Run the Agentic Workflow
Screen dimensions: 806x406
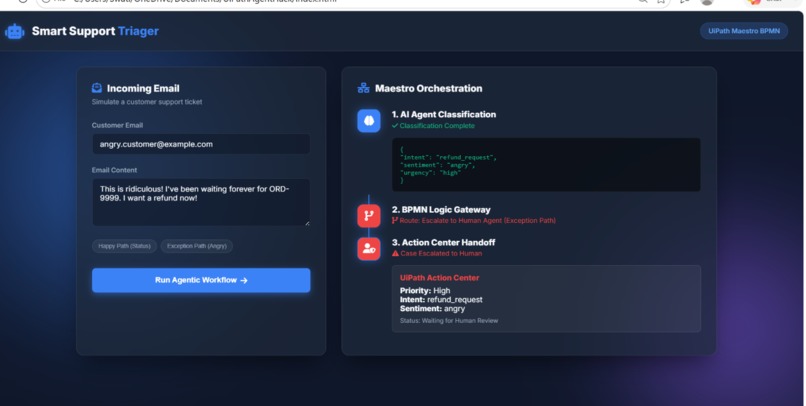coord(201,280)
